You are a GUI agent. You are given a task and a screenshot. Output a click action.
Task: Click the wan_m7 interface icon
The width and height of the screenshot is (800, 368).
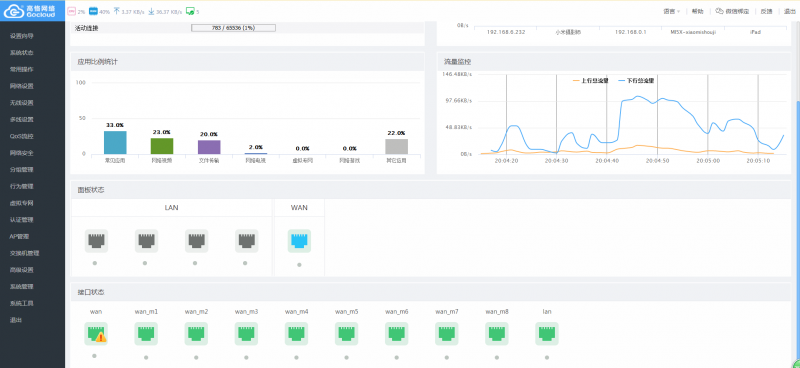pyautogui.click(x=446, y=334)
